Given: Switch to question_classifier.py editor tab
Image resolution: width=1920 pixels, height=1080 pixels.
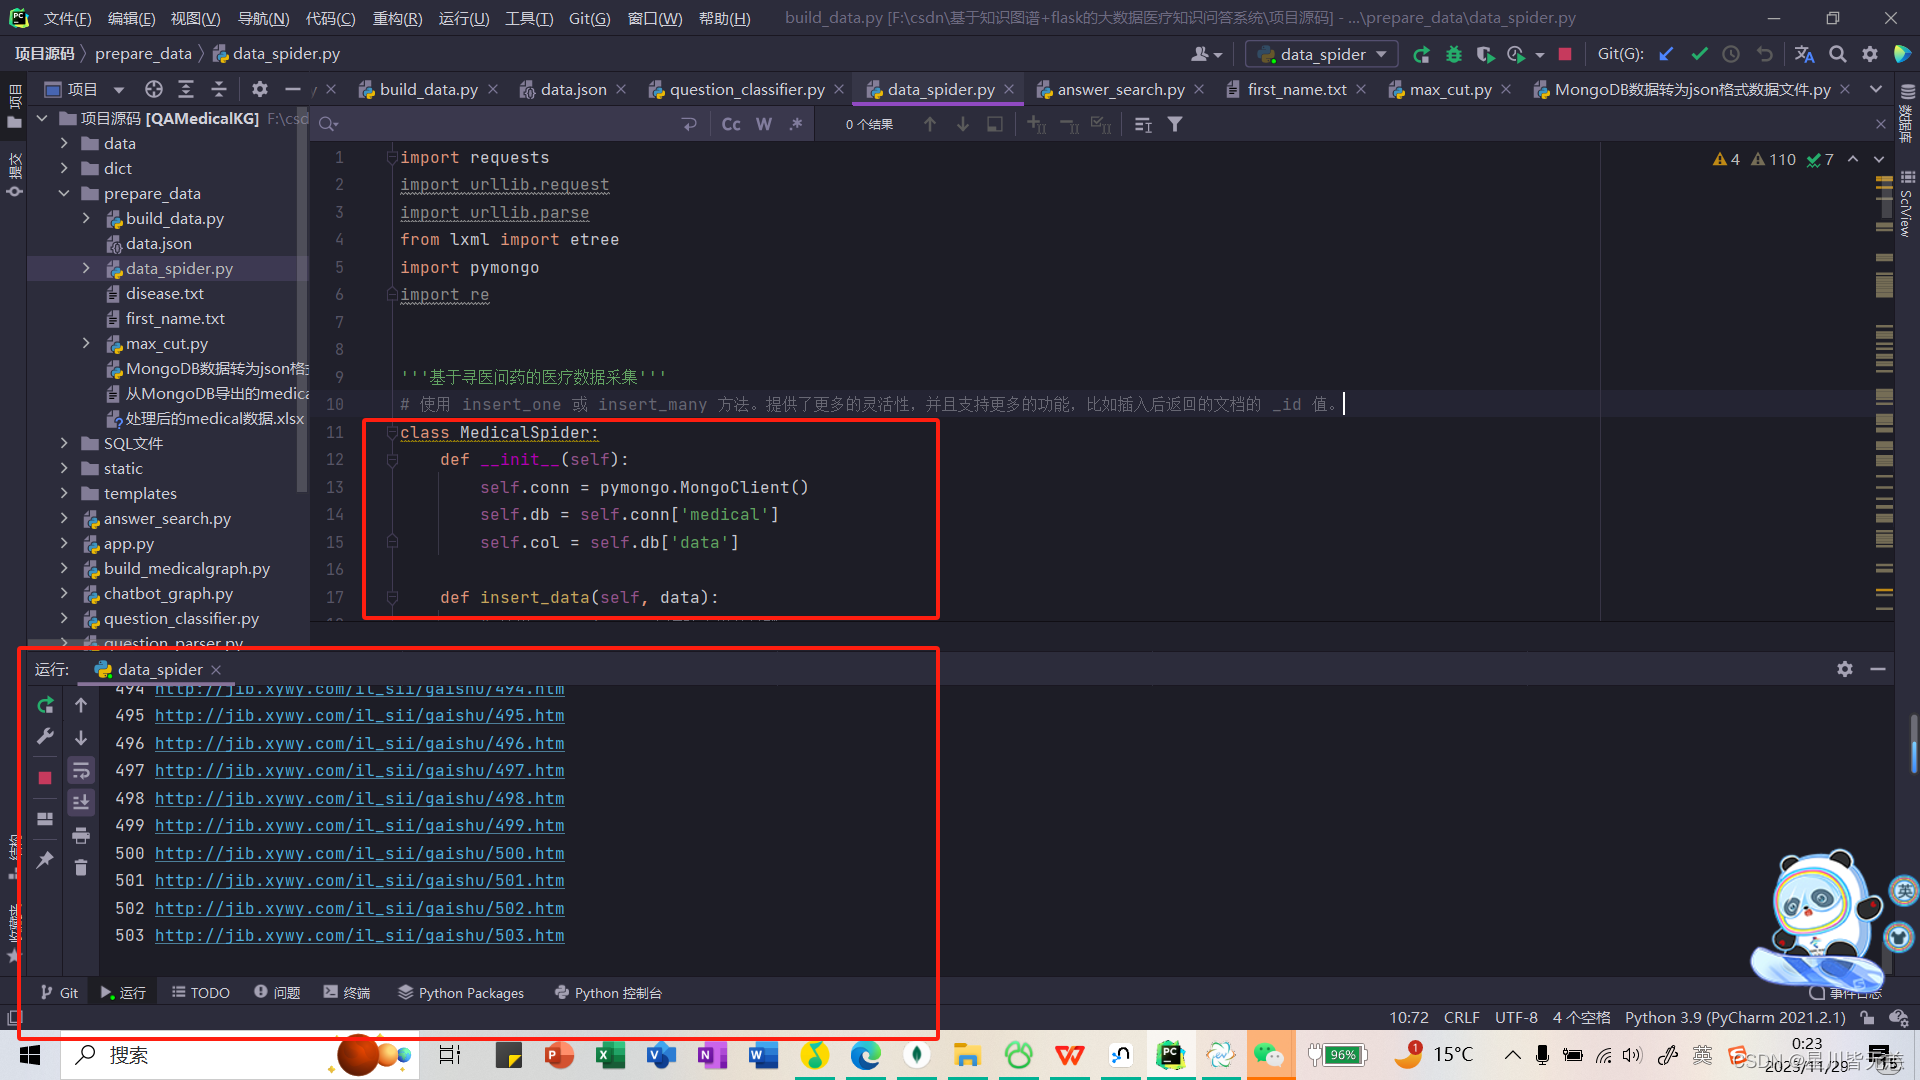Looking at the screenshot, I should pos(746,89).
